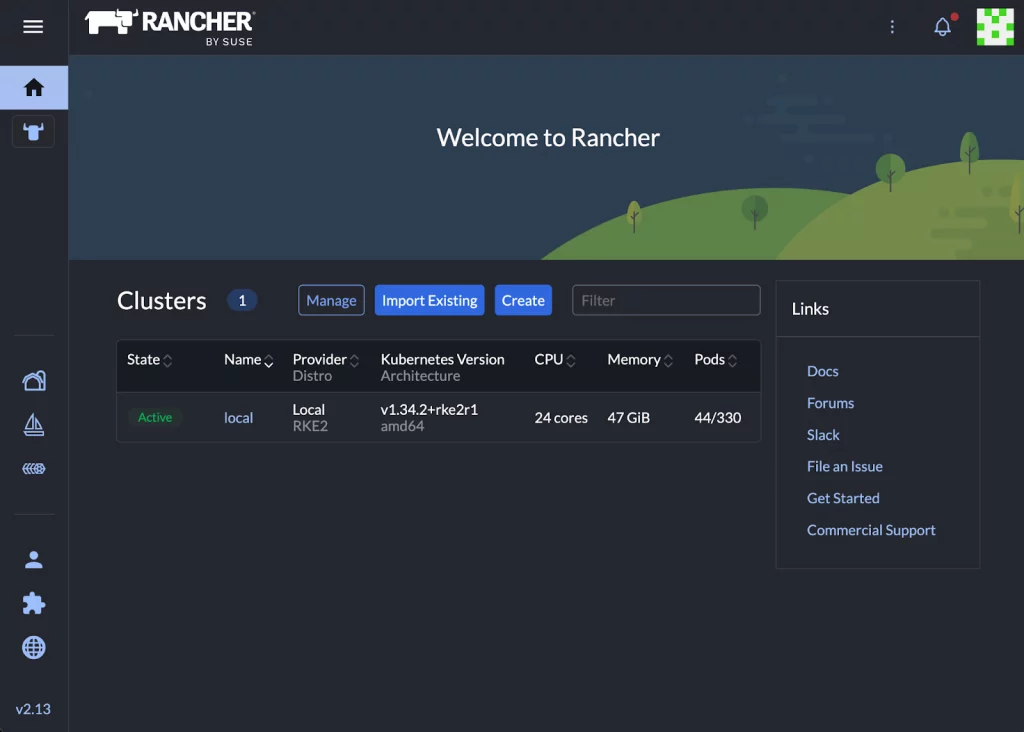Open Global Settings globe icon
The height and width of the screenshot is (732, 1024).
pyautogui.click(x=33, y=647)
